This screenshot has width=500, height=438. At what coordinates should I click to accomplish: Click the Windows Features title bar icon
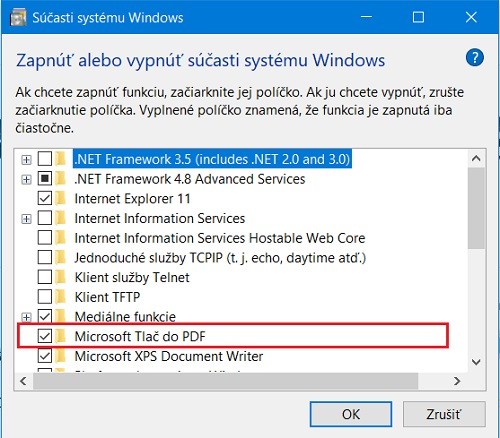tap(18, 17)
